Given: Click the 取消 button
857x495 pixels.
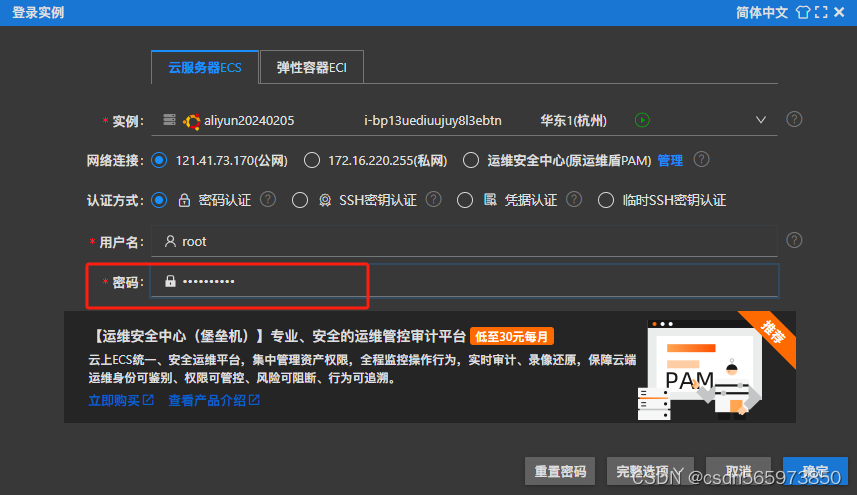Looking at the screenshot, I should pos(738,471).
